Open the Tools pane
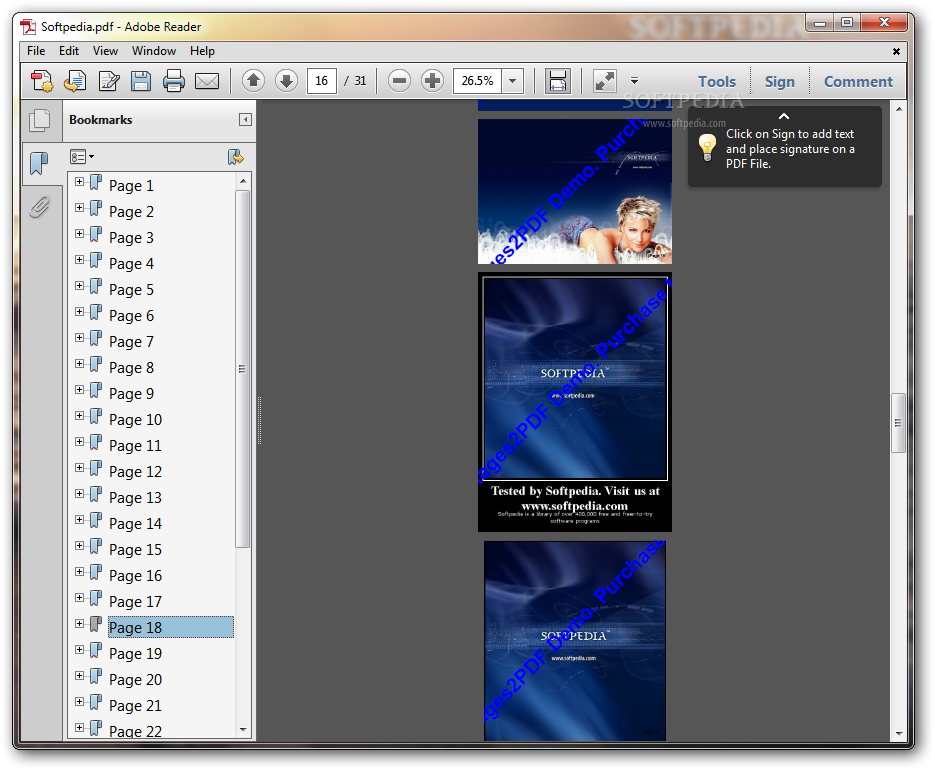The width and height of the screenshot is (935, 770). pos(717,82)
